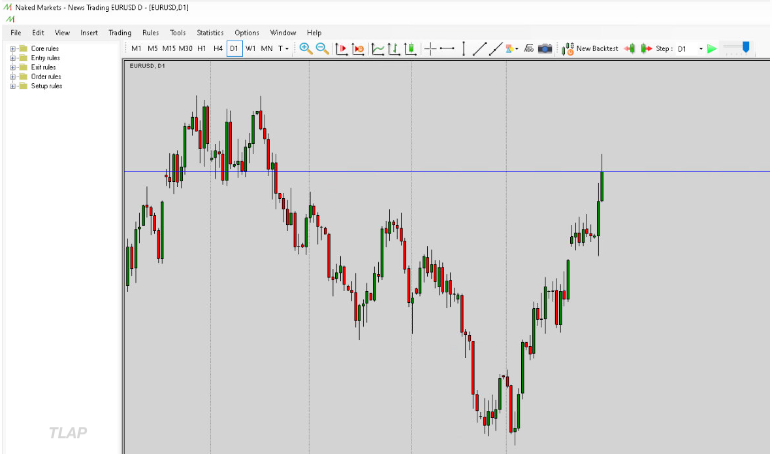The image size is (772, 456).
Task: Select the ray line tool
Action: 495,49
